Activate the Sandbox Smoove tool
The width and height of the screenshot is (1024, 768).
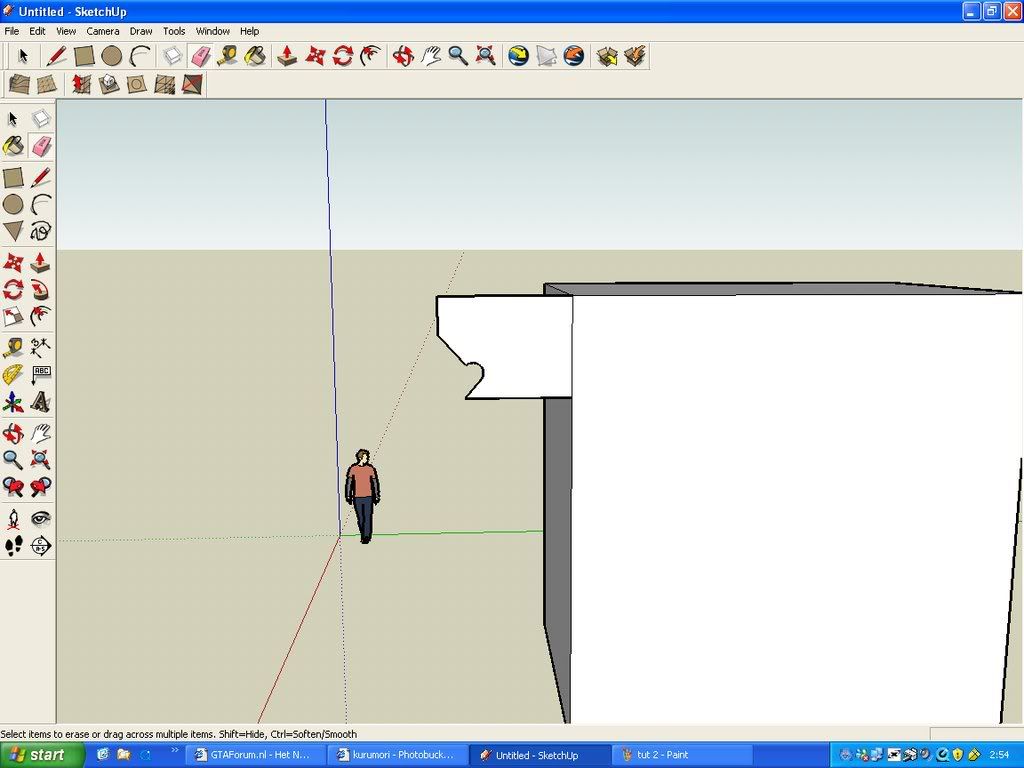click(x=81, y=84)
